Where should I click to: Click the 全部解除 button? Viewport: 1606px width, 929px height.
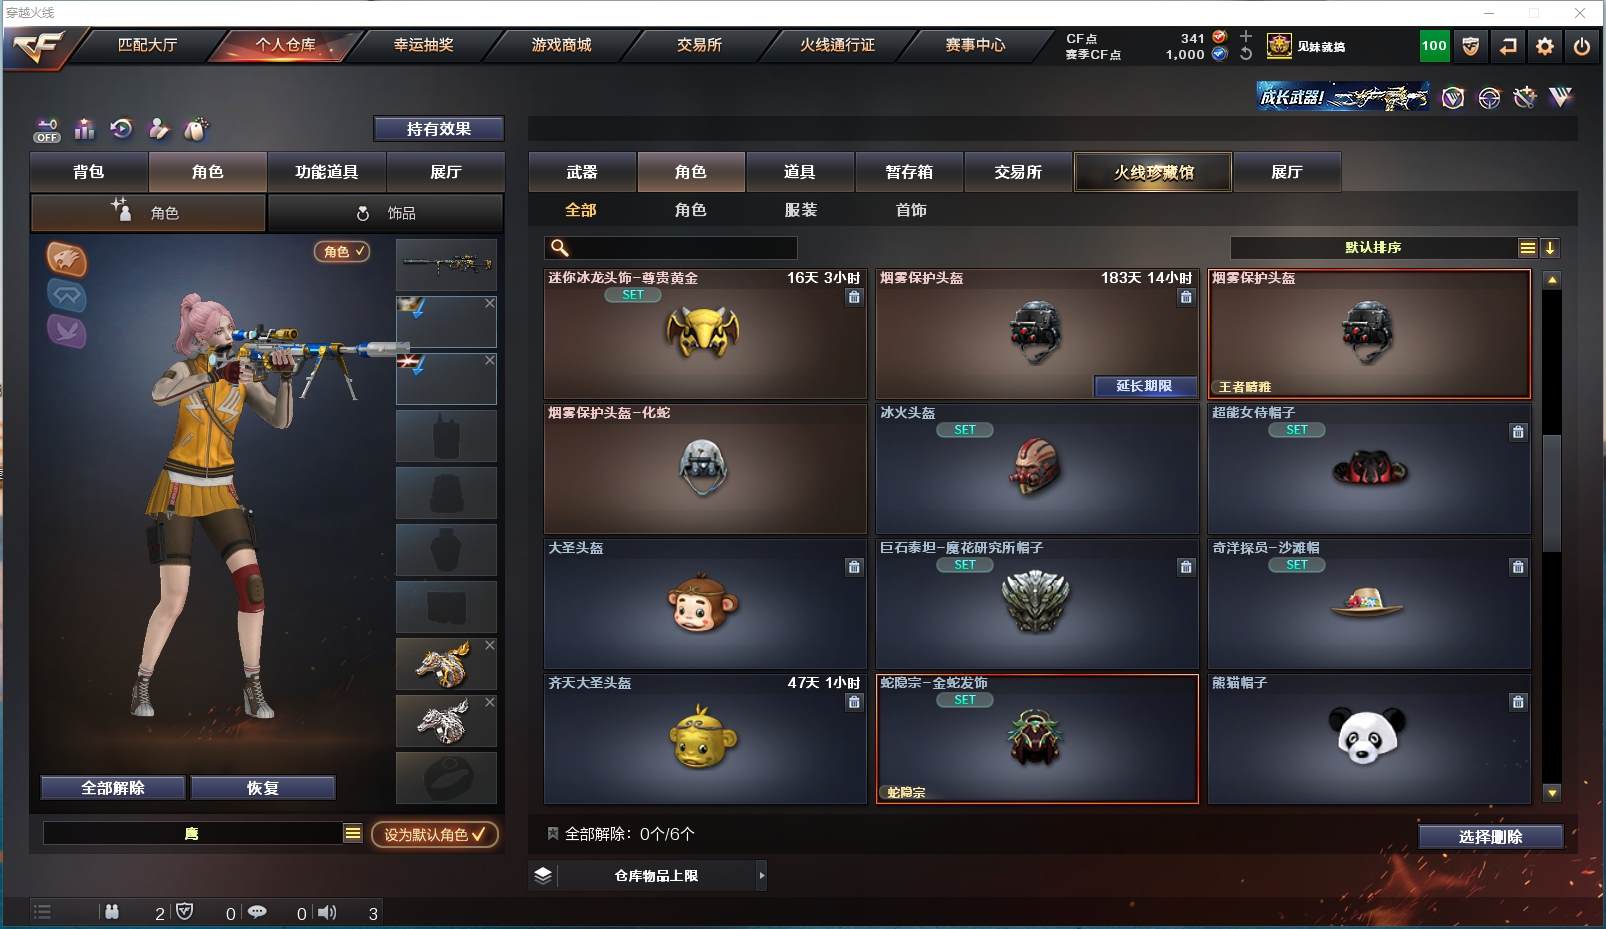click(113, 788)
